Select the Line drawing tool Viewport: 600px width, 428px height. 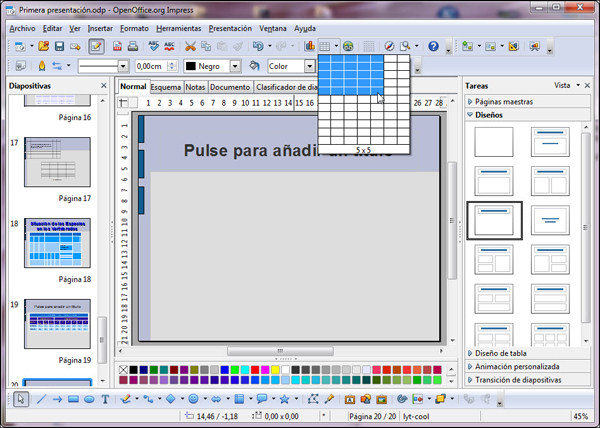[x=41, y=399]
